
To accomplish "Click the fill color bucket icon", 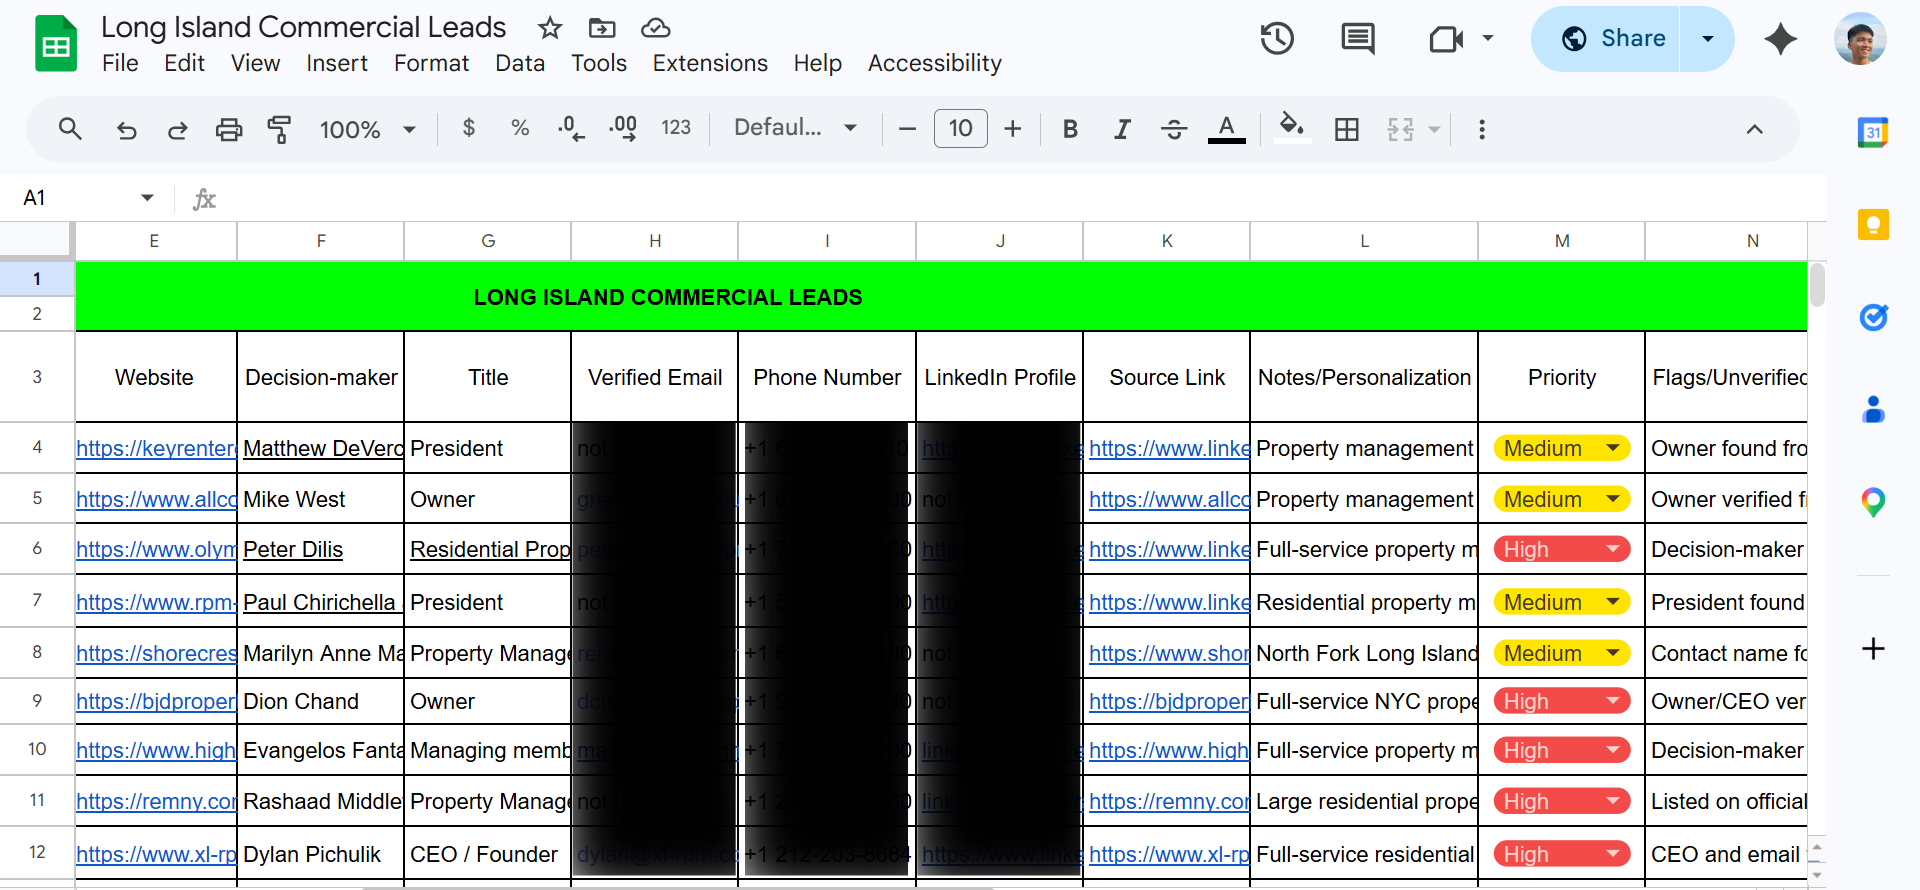I will click(1292, 128).
